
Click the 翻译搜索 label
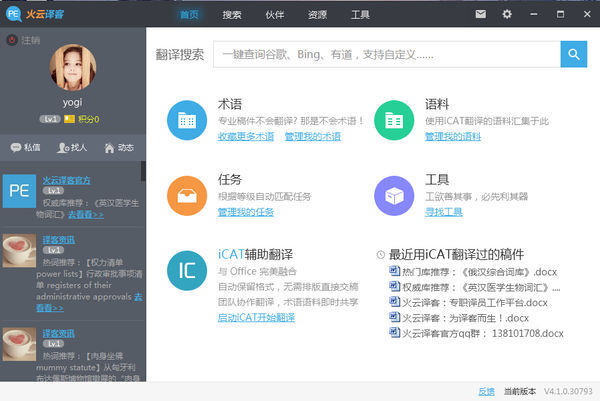(x=180, y=55)
